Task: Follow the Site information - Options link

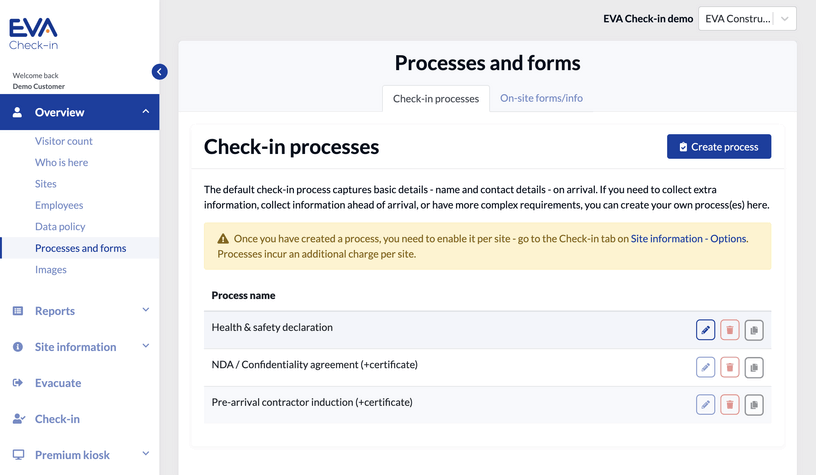Action: coord(688,239)
